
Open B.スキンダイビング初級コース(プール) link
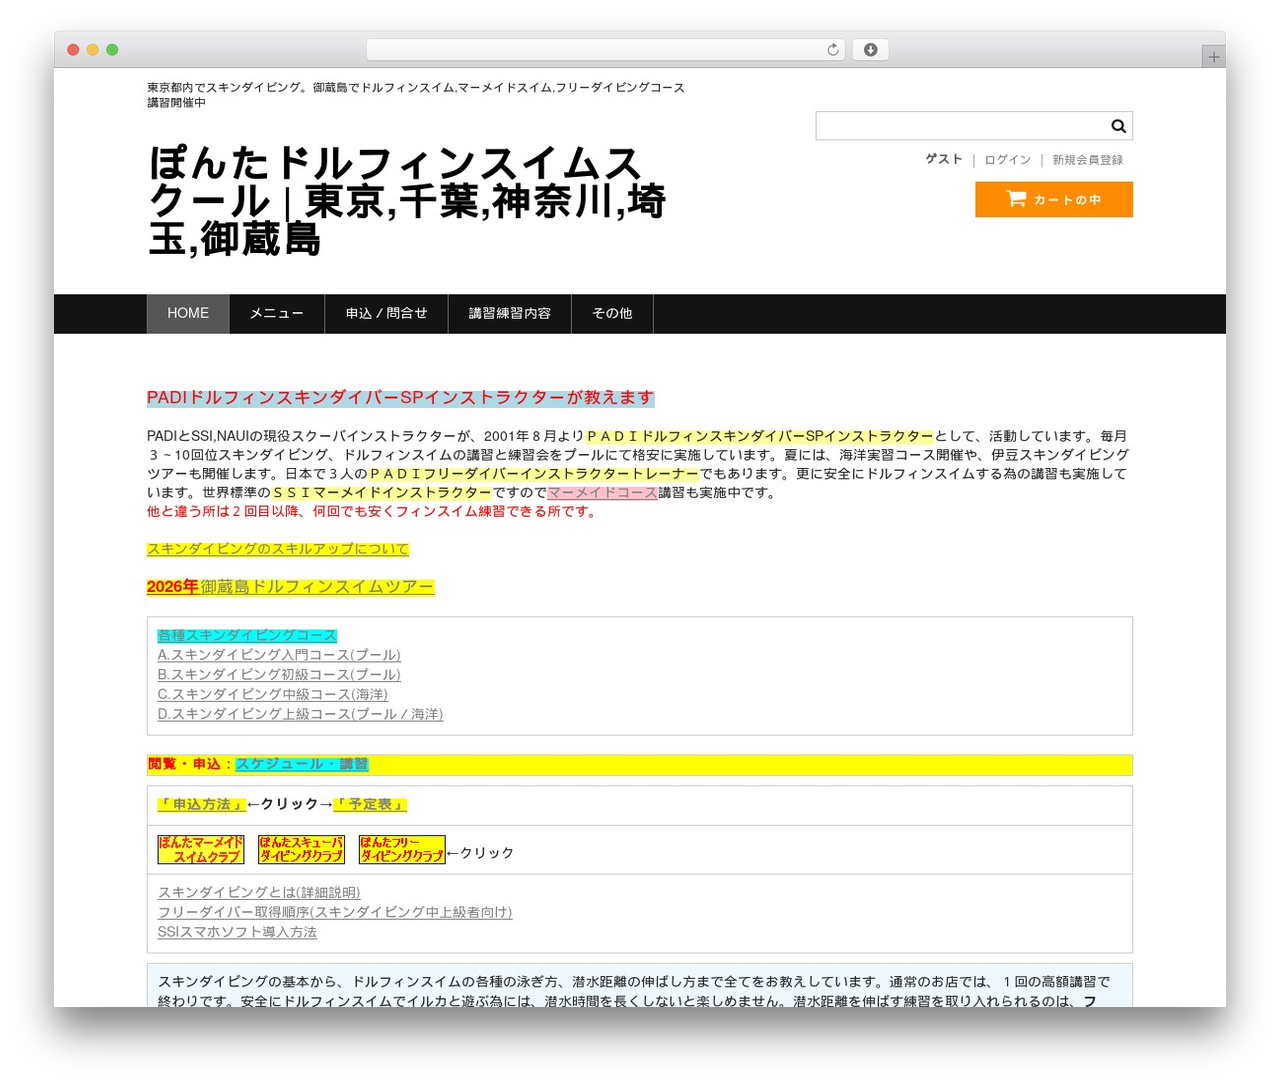point(279,675)
